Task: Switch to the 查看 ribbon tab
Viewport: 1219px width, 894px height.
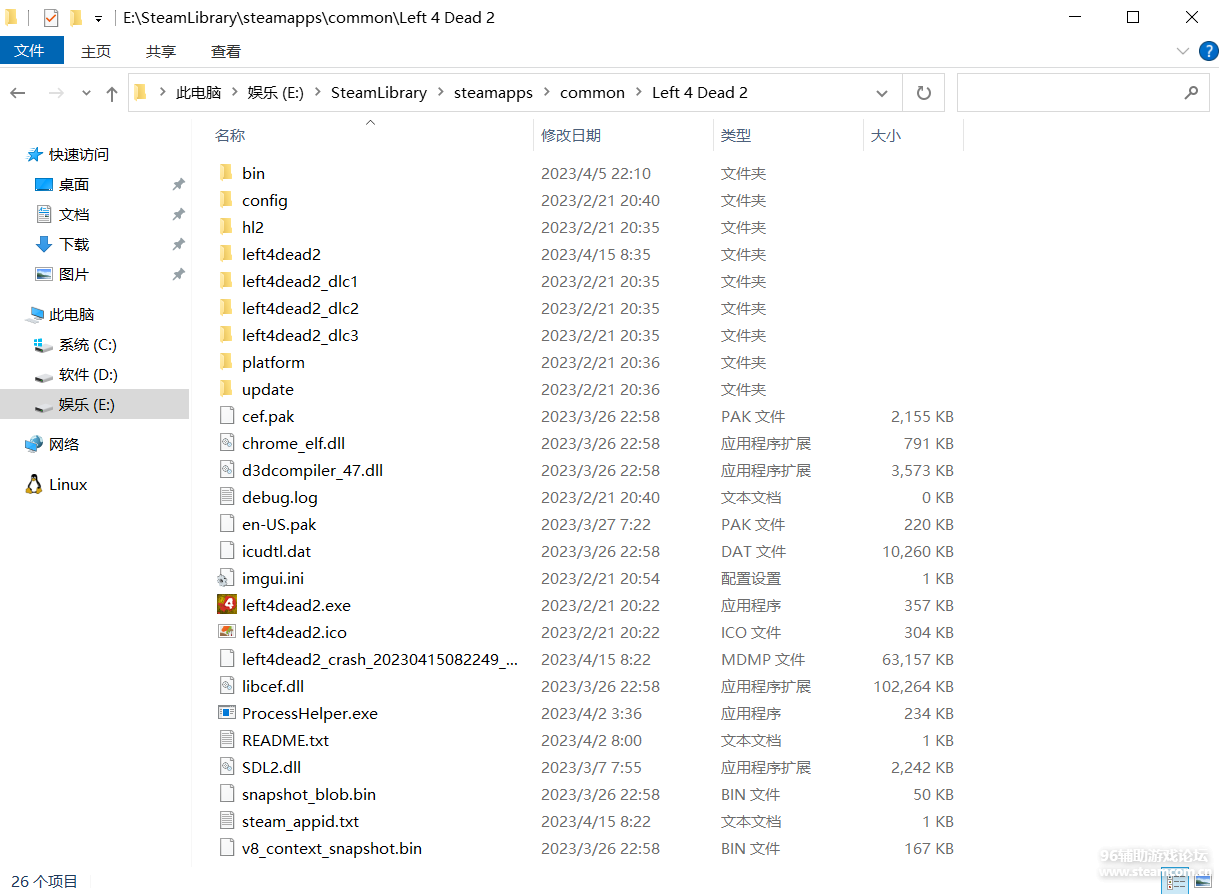Action: coord(225,51)
